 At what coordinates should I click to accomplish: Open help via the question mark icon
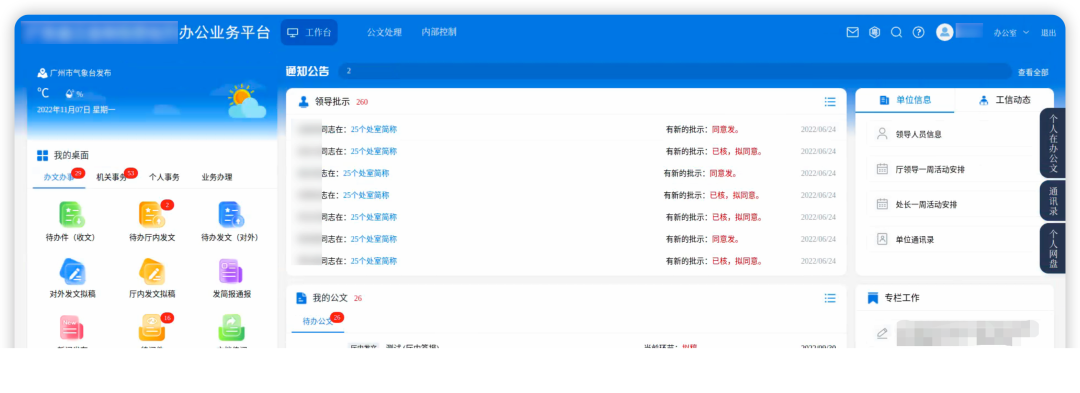pyautogui.click(x=918, y=32)
